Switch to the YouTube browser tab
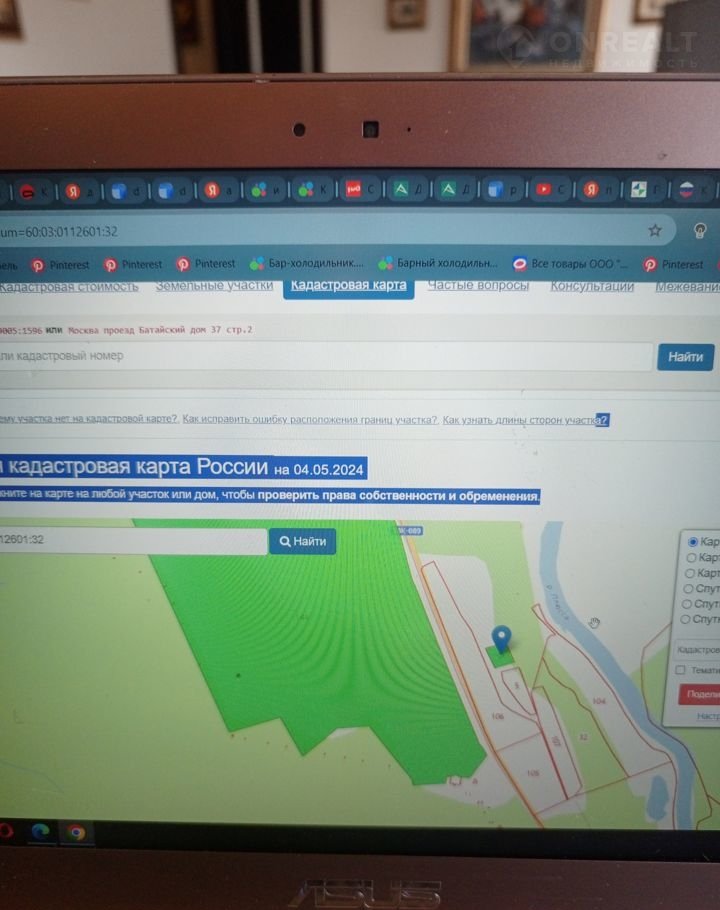 [548, 189]
